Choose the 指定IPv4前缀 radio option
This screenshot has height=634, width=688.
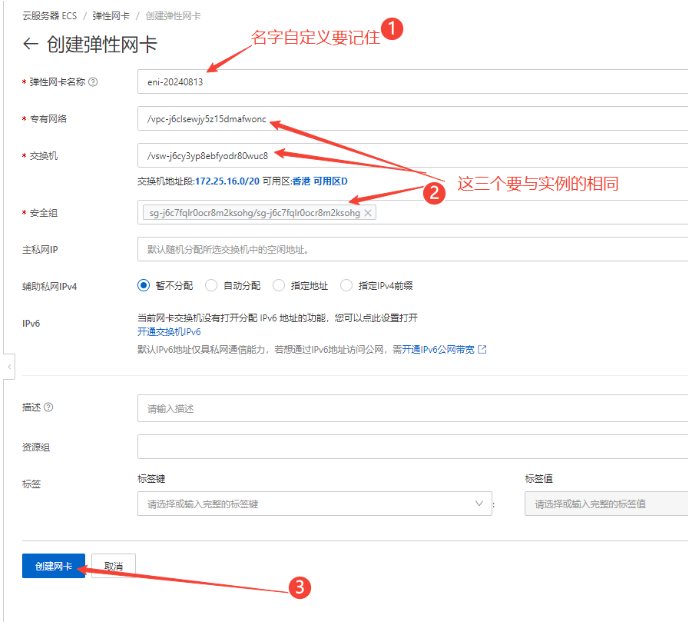tap(347, 285)
